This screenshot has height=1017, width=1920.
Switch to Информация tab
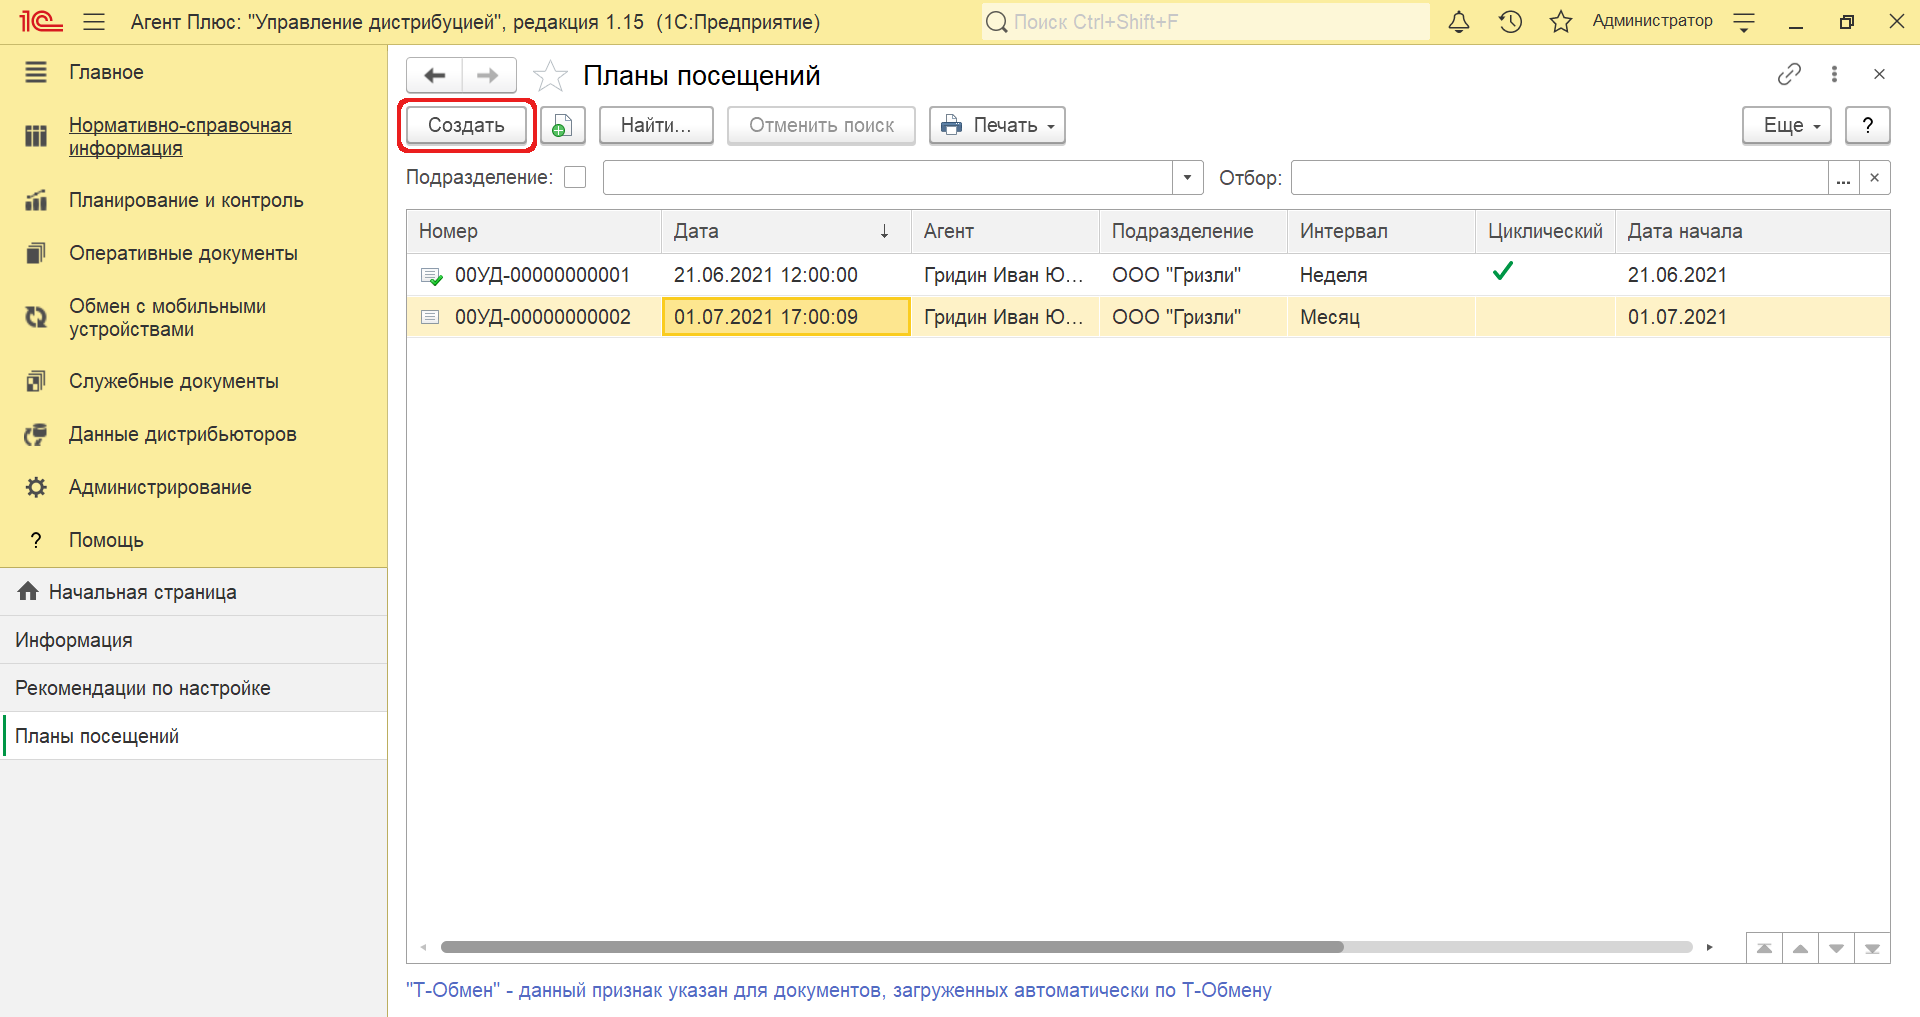193,640
